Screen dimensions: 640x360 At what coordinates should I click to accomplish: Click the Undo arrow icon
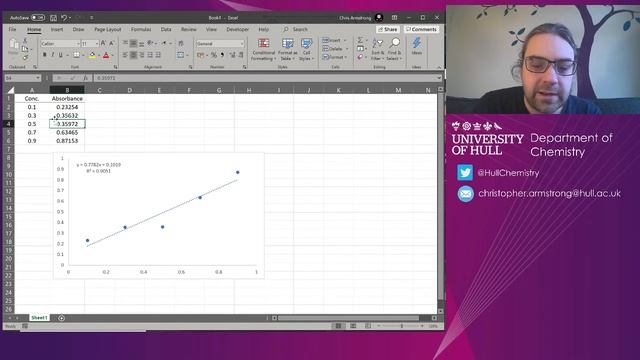tap(64, 18)
